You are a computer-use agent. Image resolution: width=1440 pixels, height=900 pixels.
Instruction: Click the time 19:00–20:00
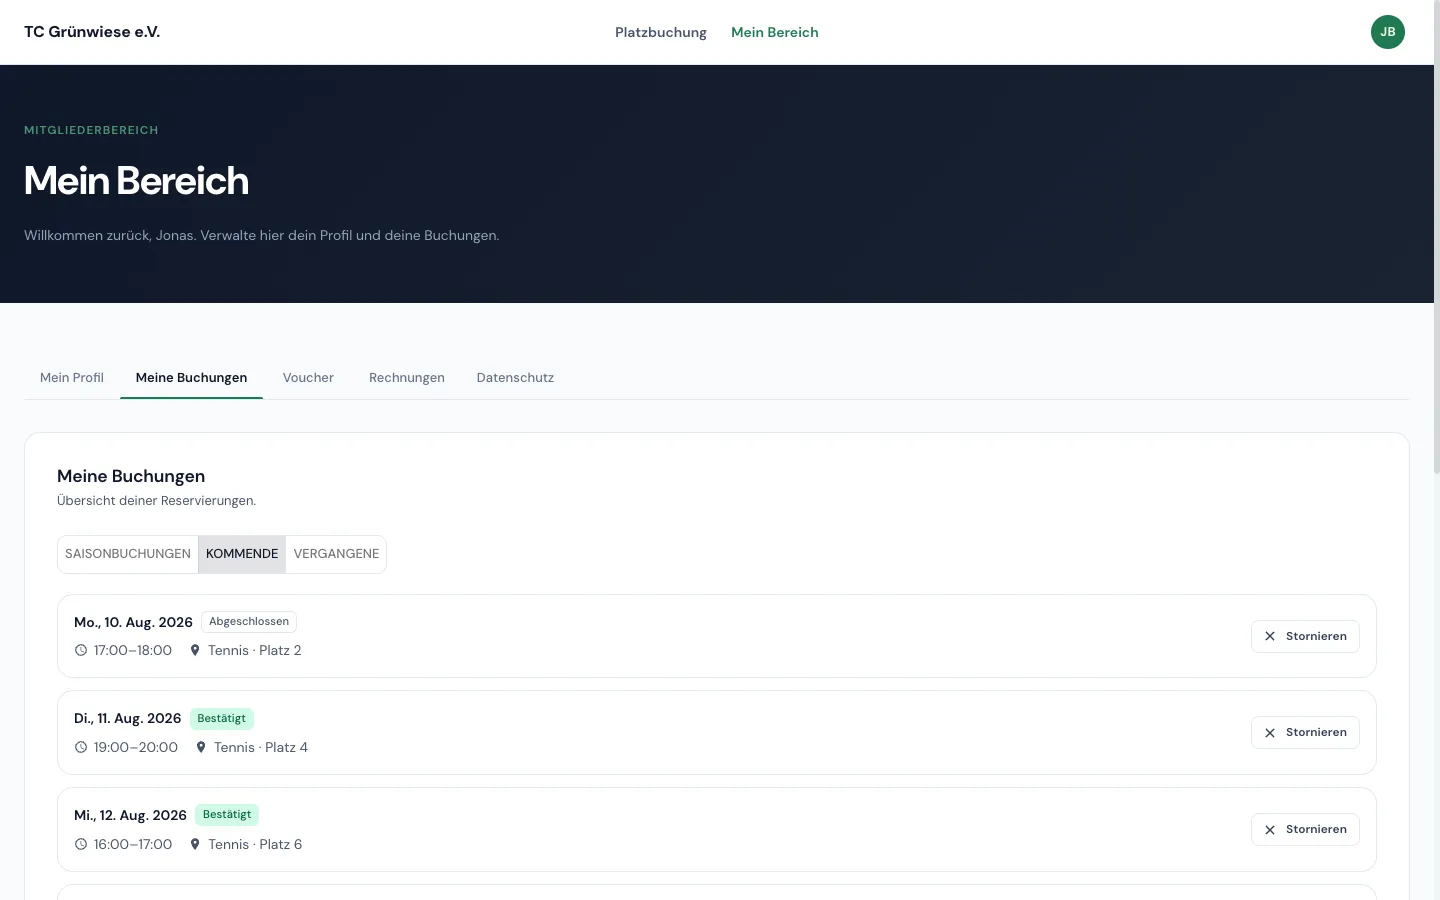point(136,747)
